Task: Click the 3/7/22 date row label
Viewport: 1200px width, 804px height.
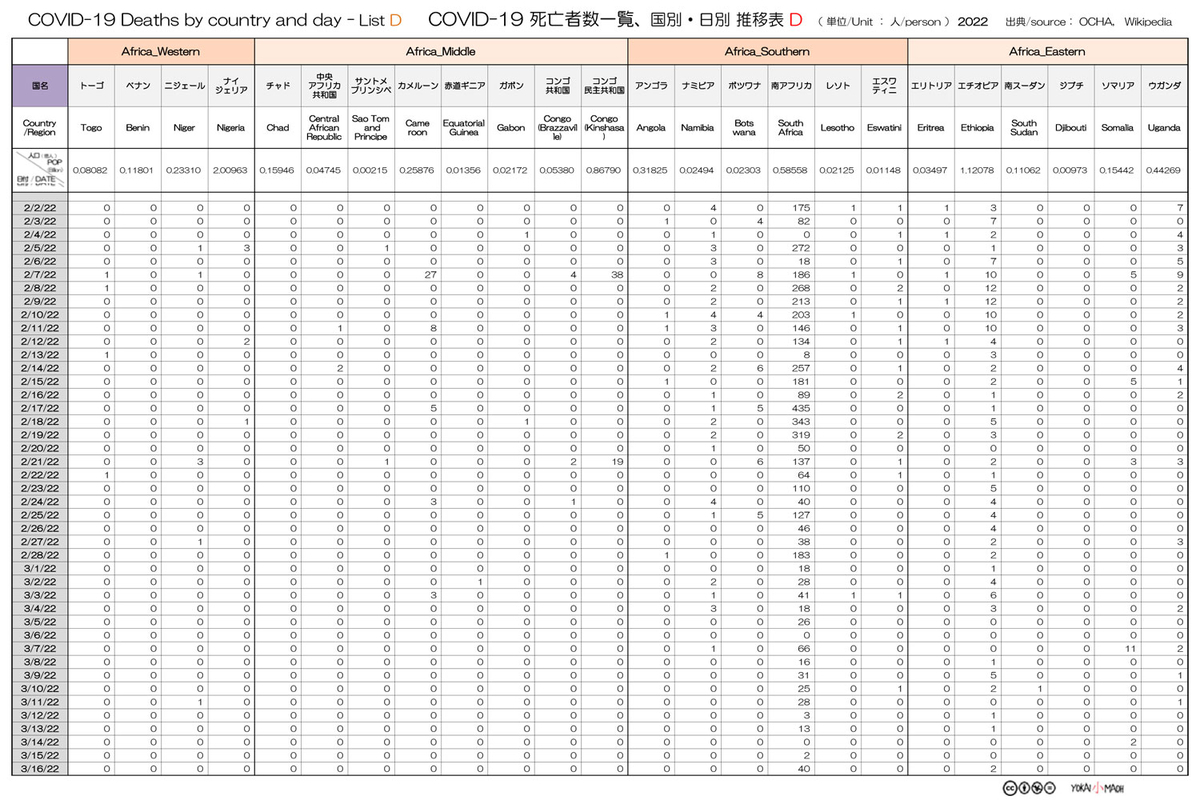Action: point(40,648)
